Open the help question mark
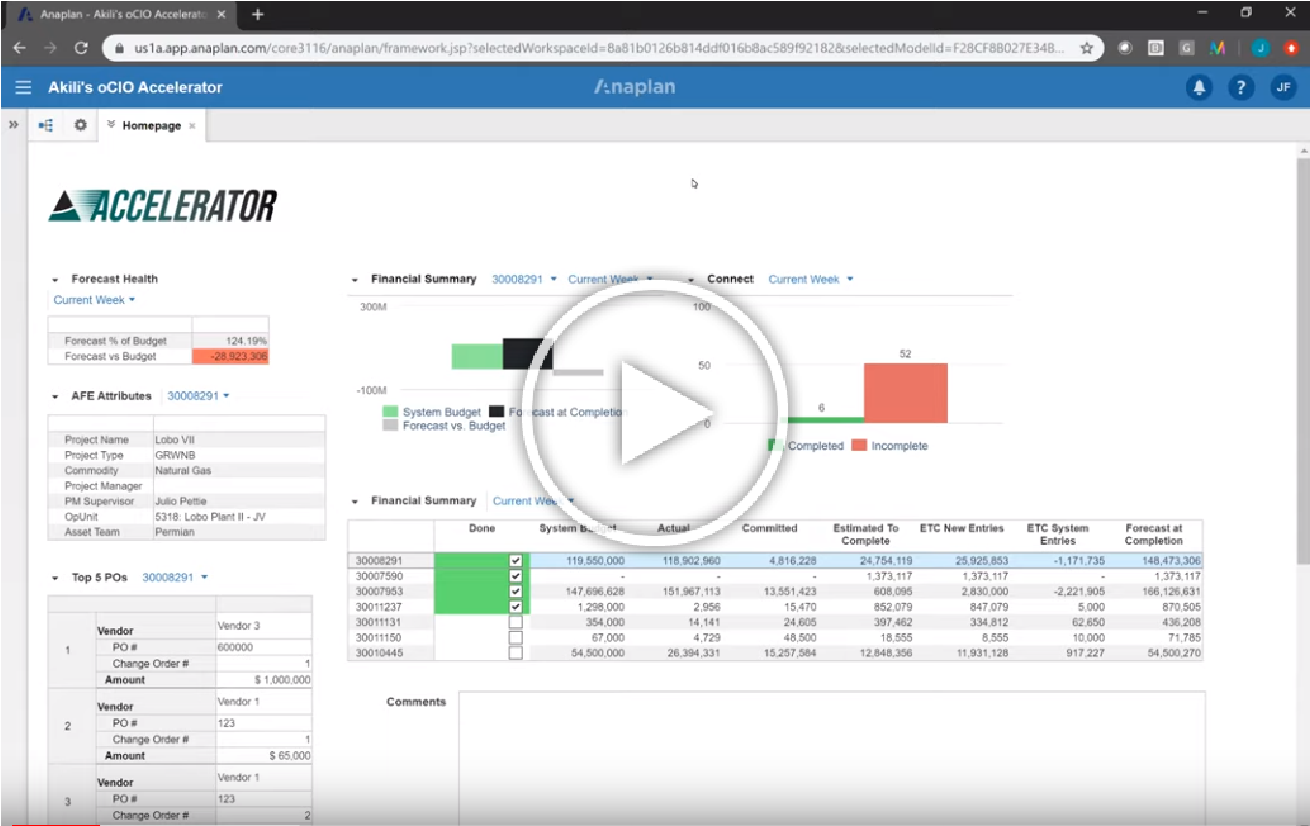 coord(1241,88)
